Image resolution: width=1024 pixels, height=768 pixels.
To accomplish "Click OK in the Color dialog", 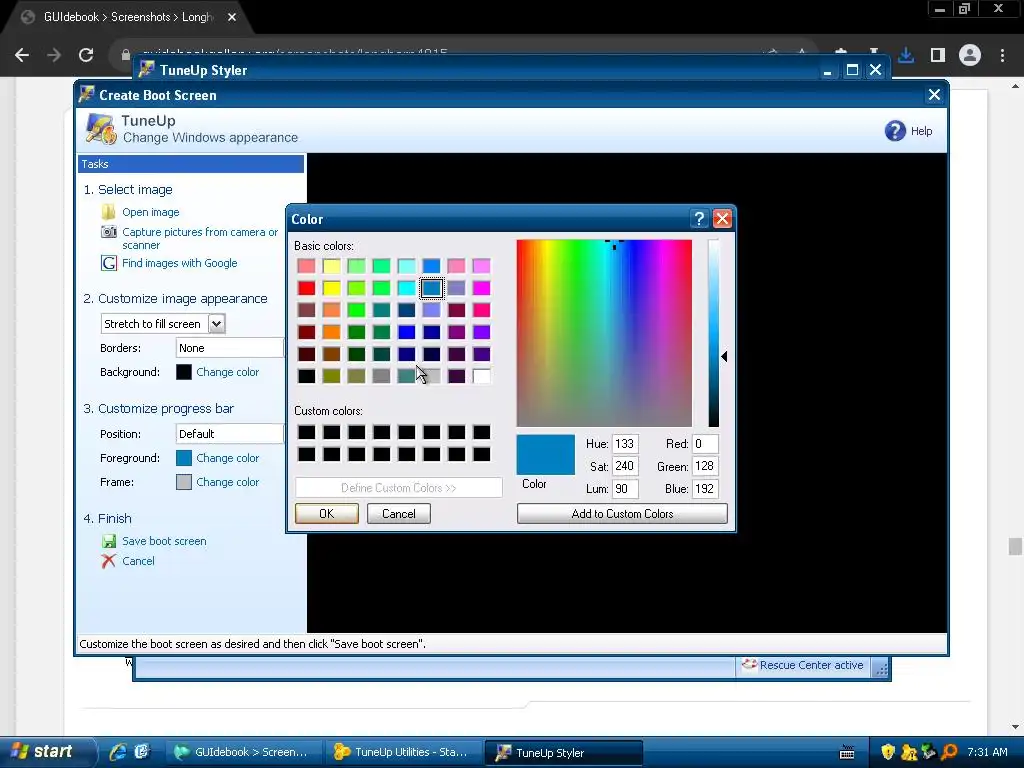I will [327, 513].
